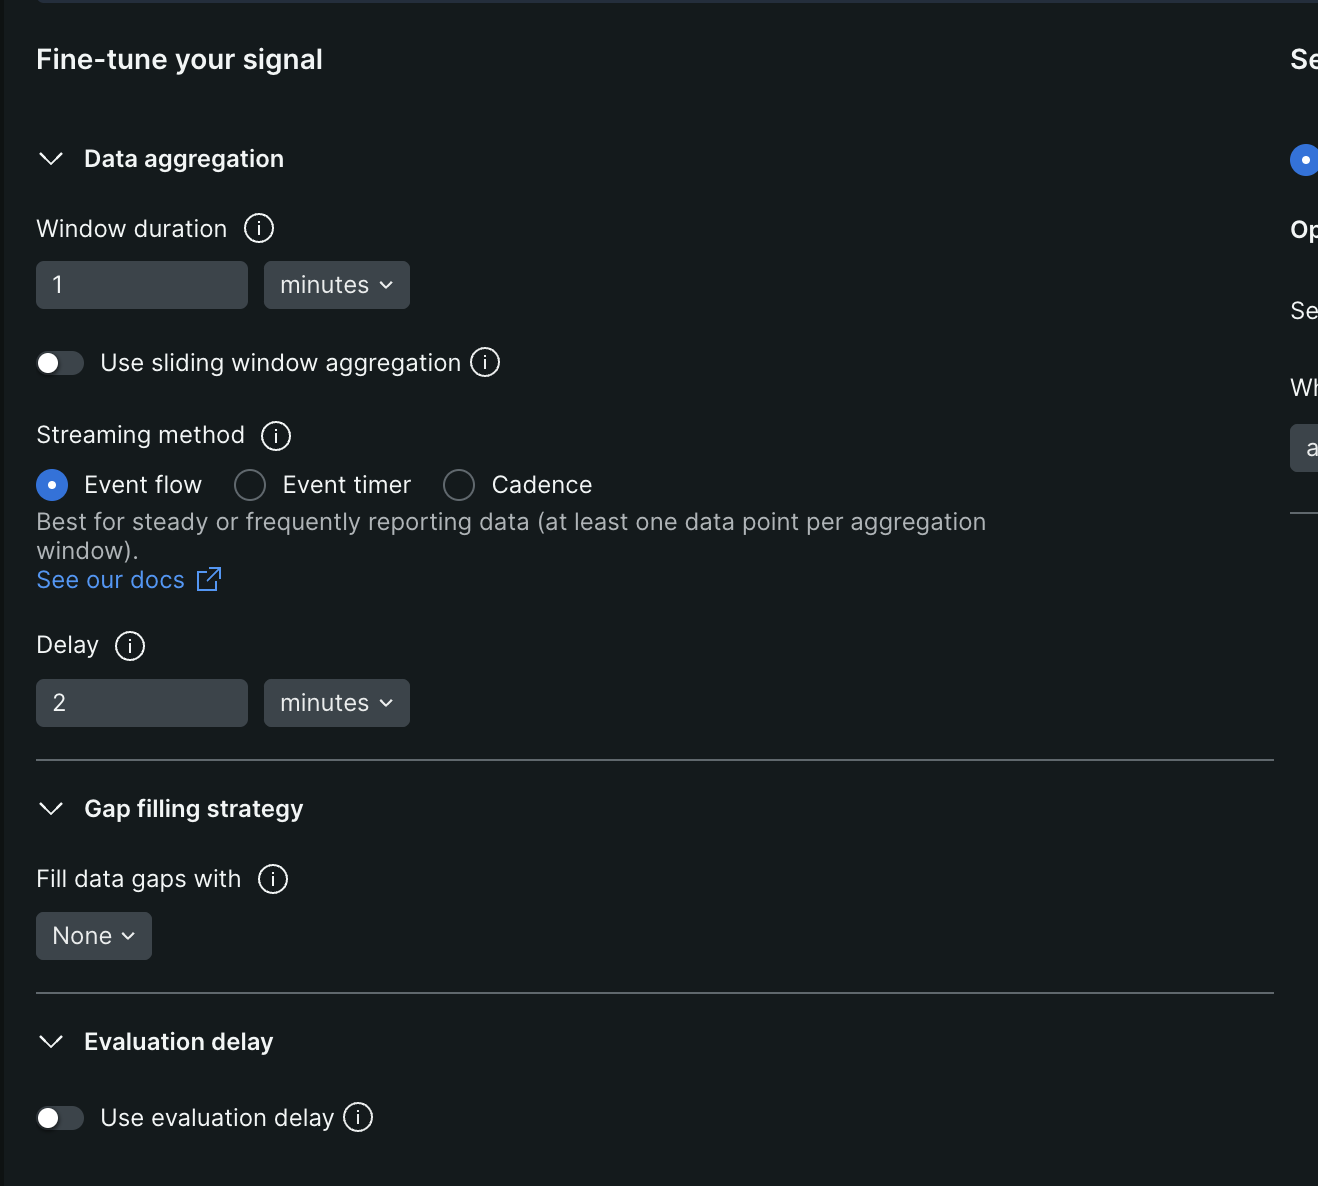Viewport: 1318px width, 1186px height.
Task: Choose Cadence streaming method
Action: click(x=459, y=485)
